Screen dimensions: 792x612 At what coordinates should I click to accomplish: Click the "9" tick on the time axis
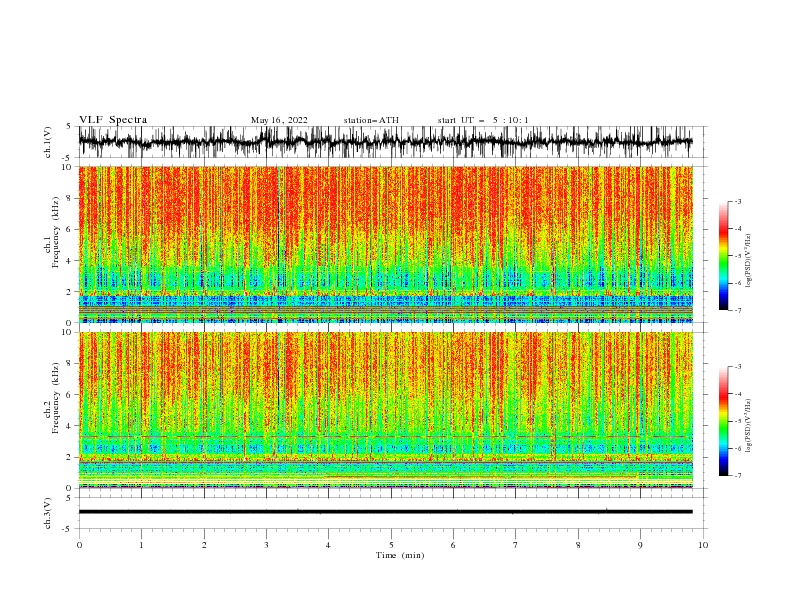click(x=640, y=545)
